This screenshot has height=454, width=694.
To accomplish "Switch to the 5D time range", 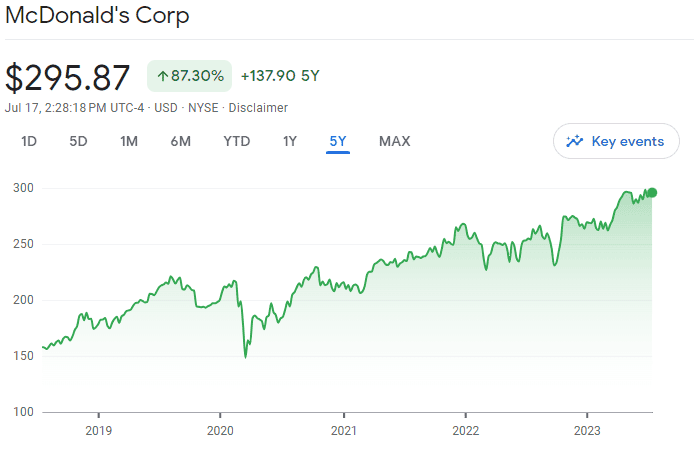I will coord(78,141).
